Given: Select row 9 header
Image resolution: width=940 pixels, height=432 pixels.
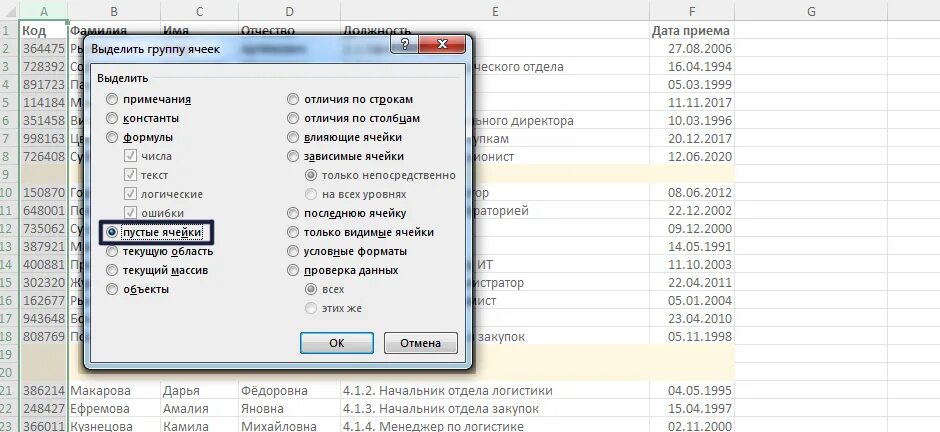Looking at the screenshot, I should pos(10,174).
